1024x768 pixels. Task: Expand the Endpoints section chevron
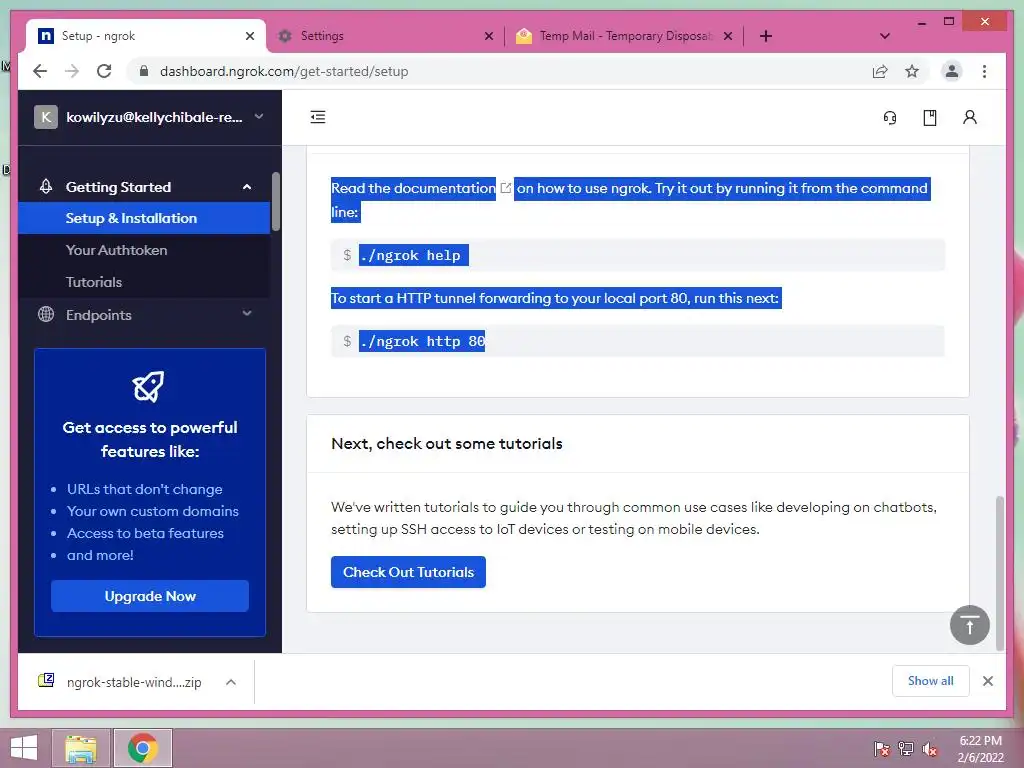pyautogui.click(x=247, y=313)
